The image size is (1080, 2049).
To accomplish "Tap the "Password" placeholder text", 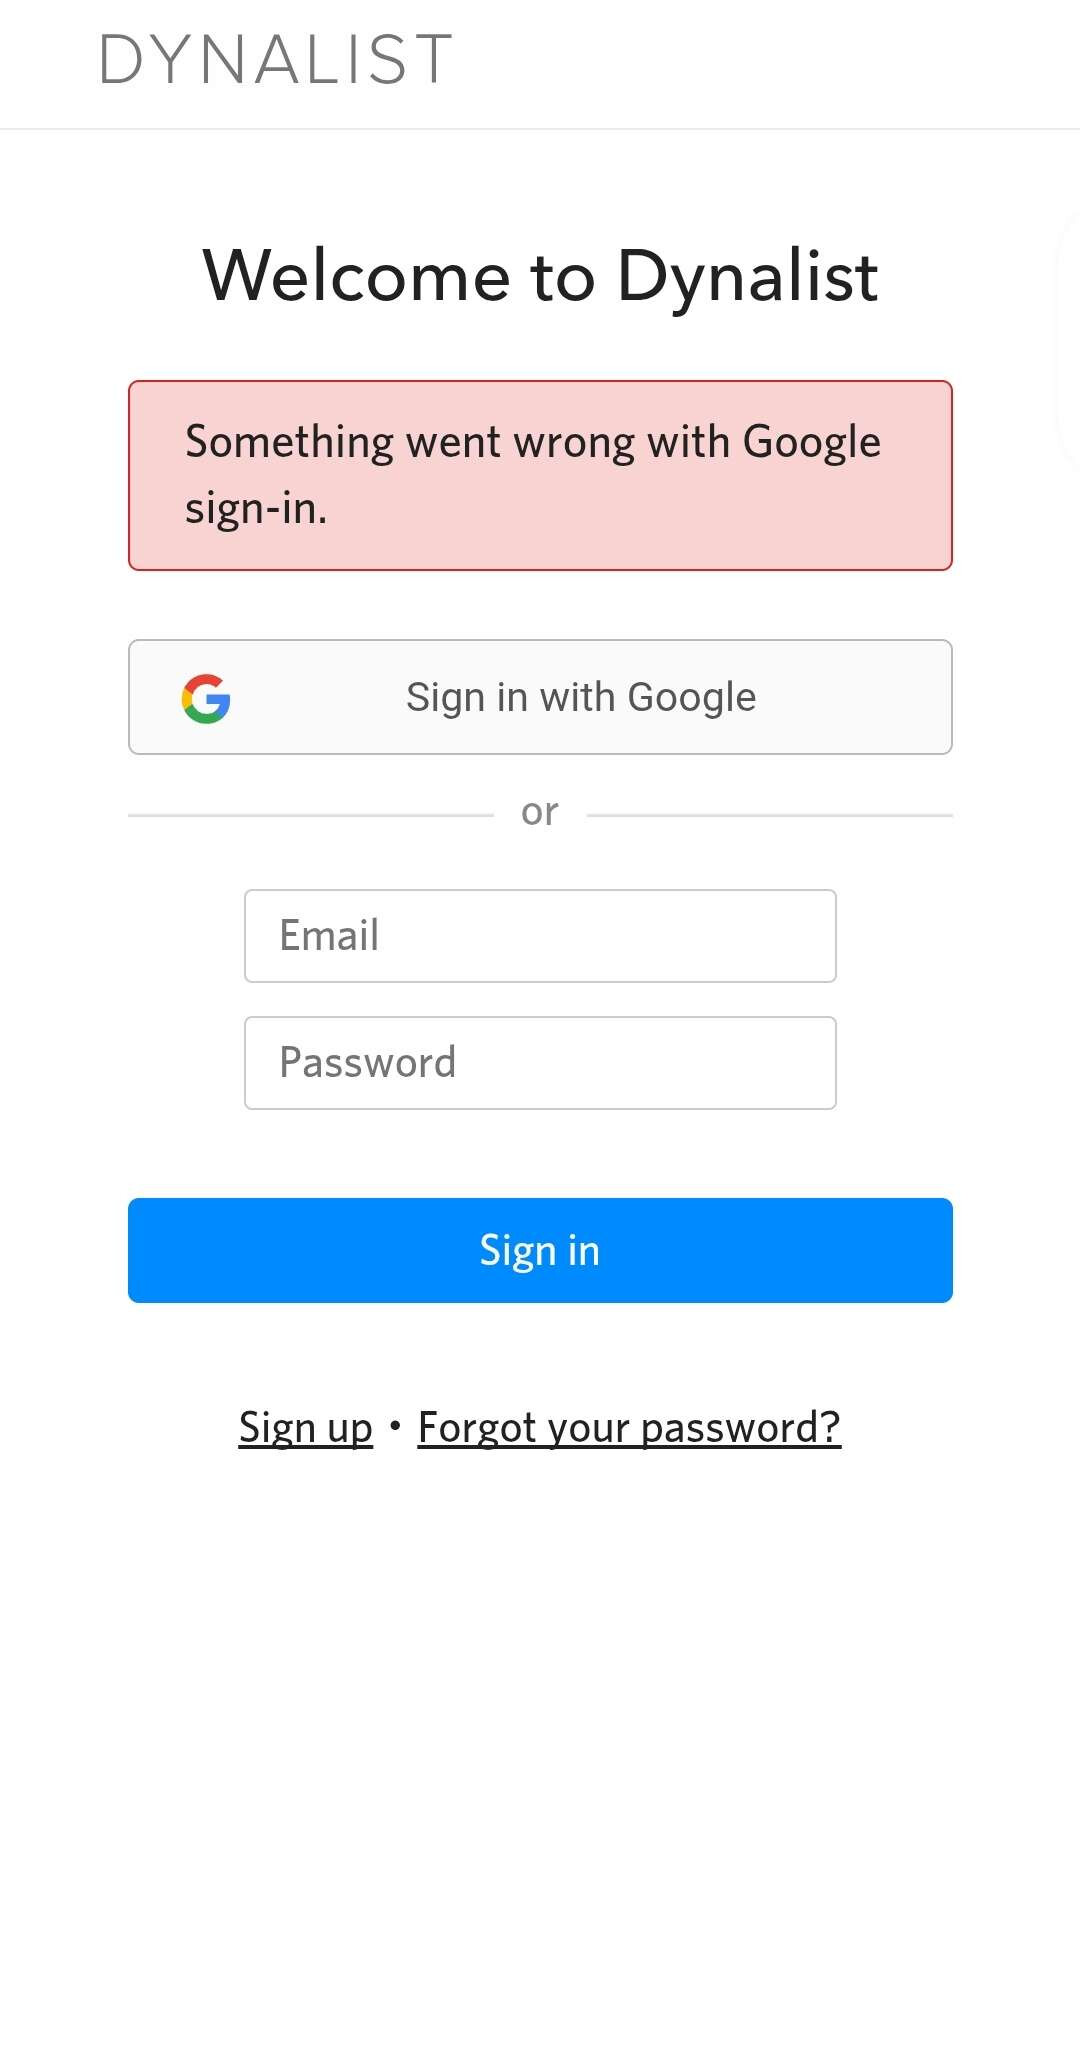I will coord(367,1063).
